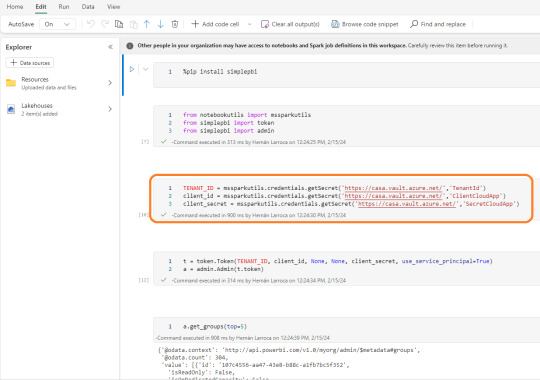This screenshot has width=540, height=380.
Task: Open vault URL link on TenantId line
Action: click(393, 188)
